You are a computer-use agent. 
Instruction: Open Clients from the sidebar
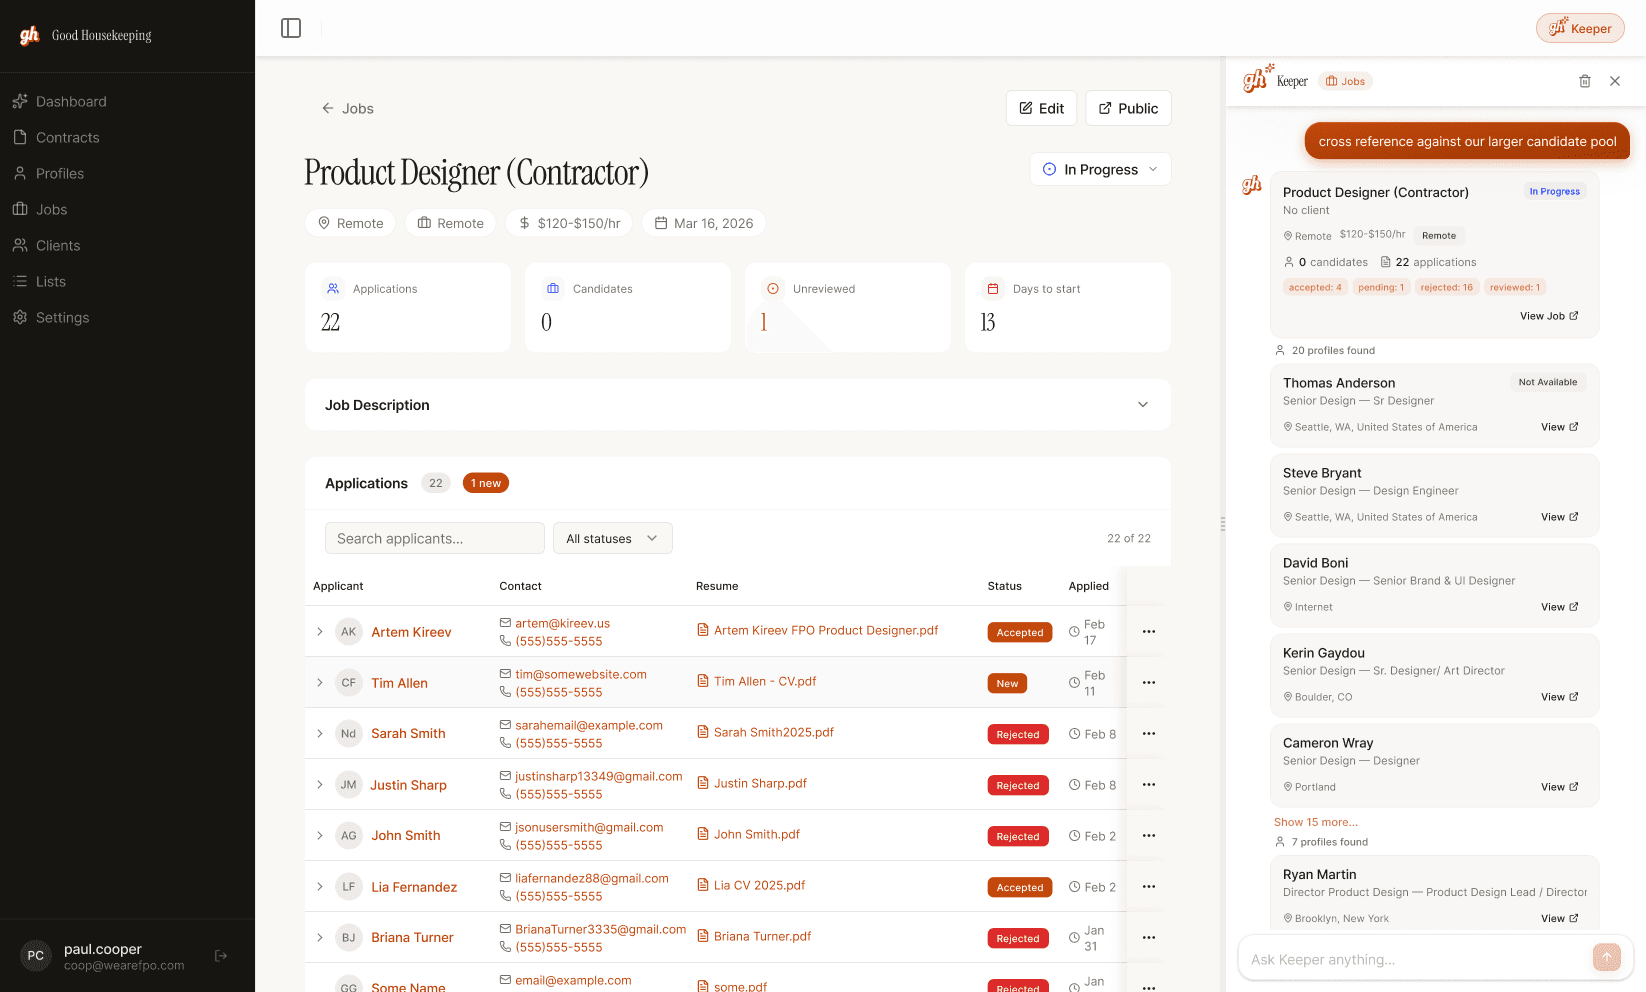click(x=57, y=245)
